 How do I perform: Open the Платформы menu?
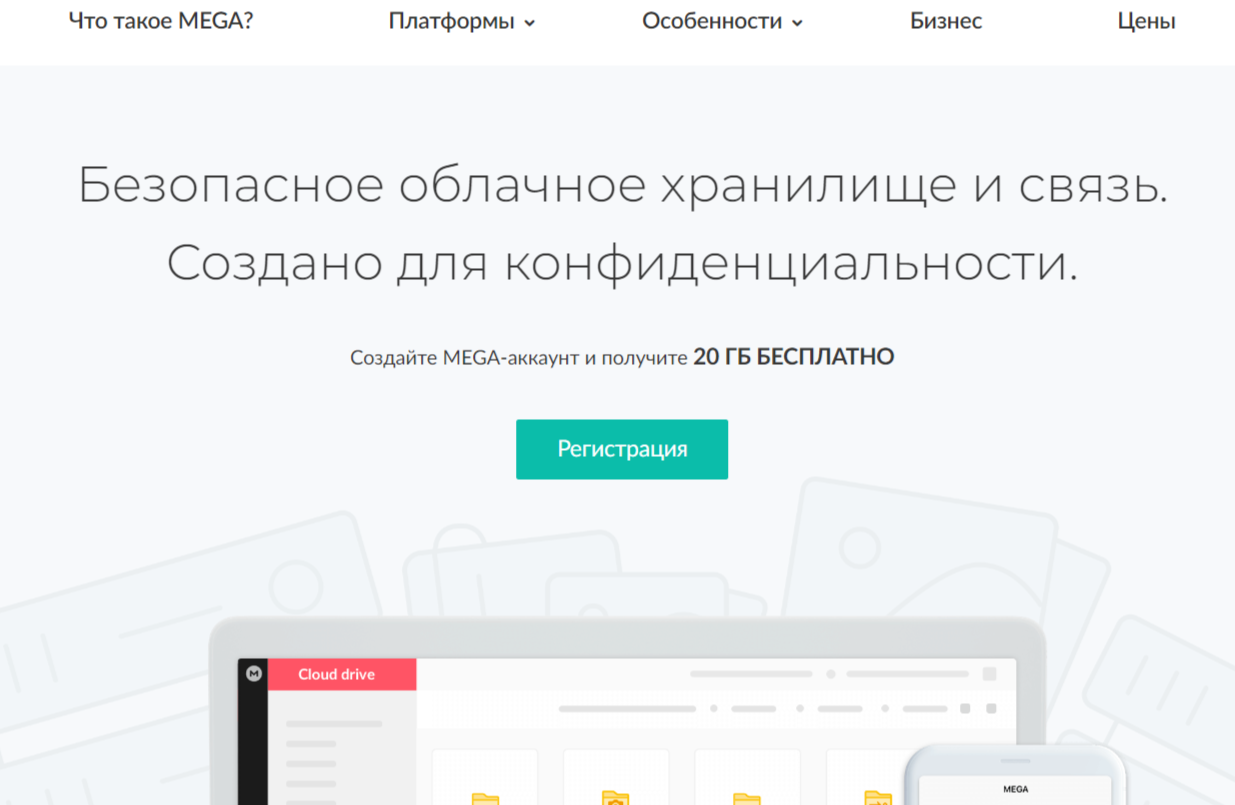point(462,21)
